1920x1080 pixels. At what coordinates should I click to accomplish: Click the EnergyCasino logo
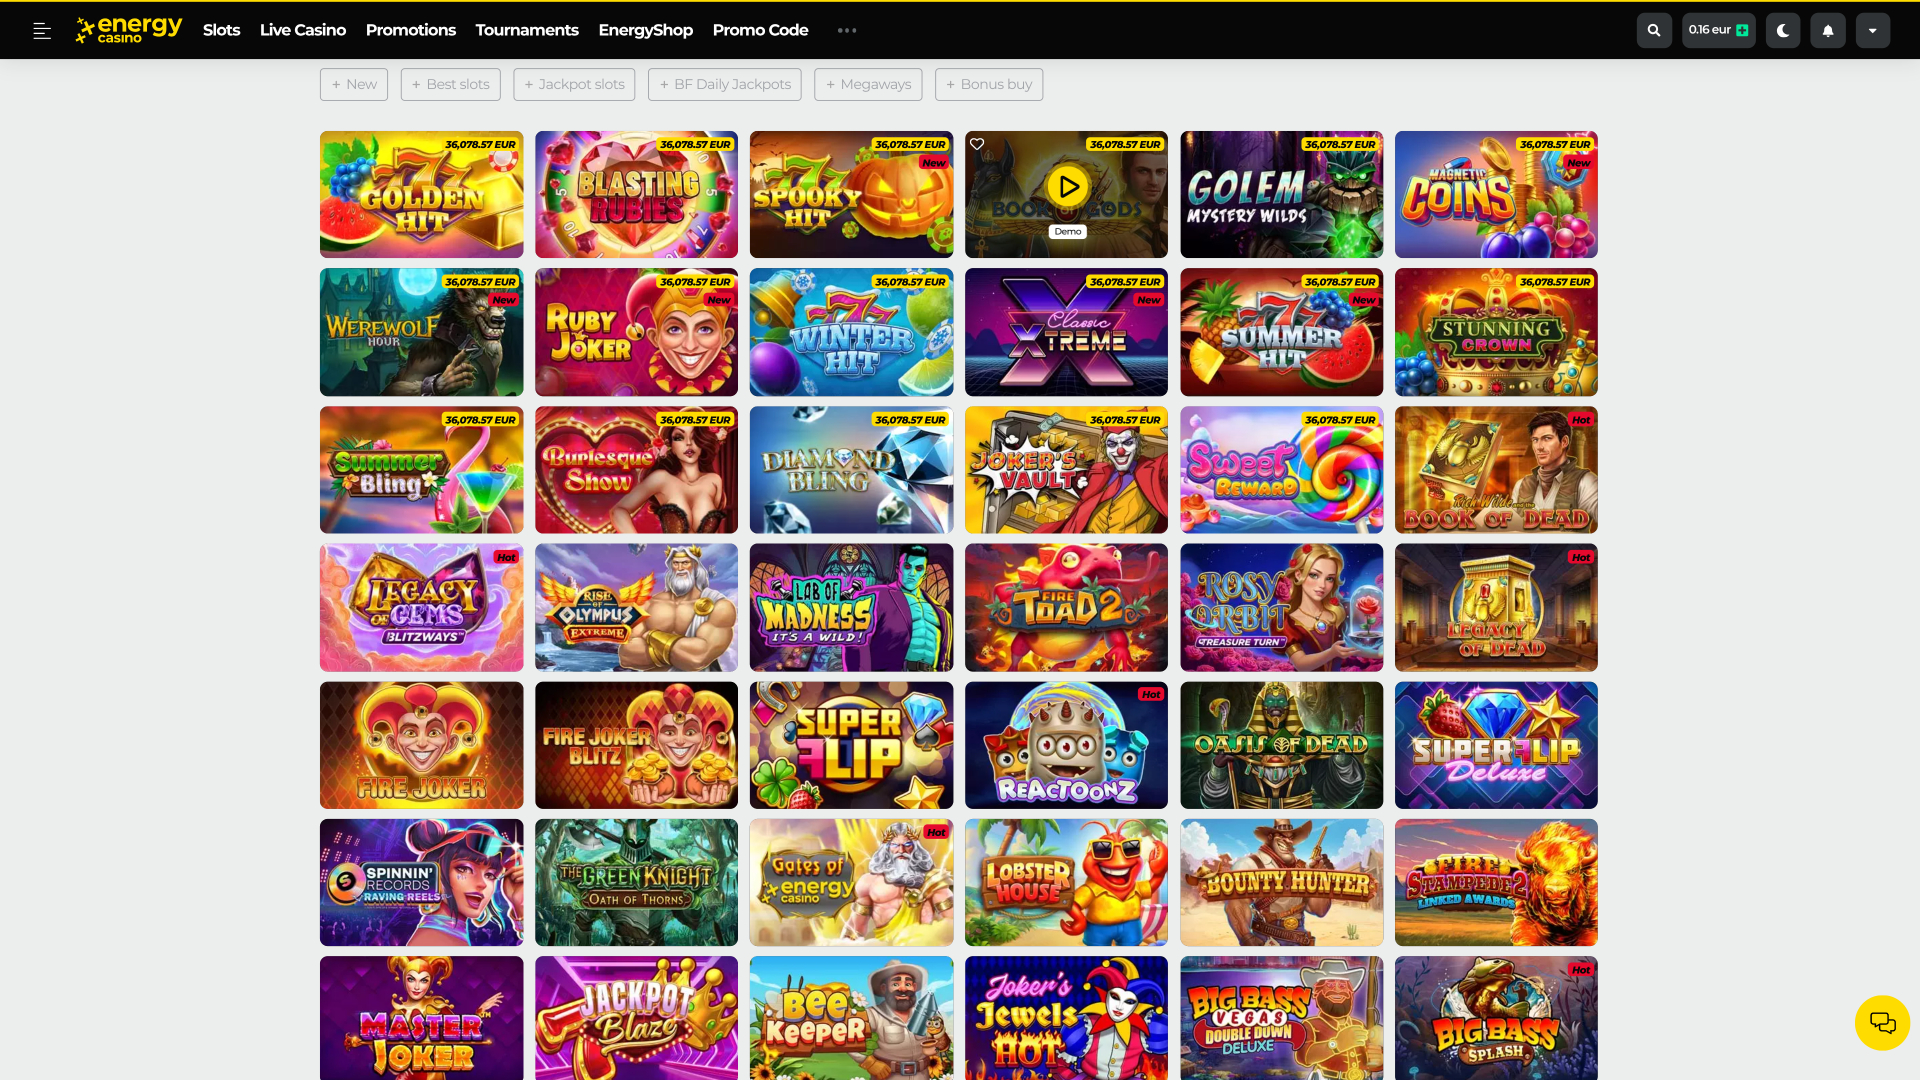tap(128, 30)
